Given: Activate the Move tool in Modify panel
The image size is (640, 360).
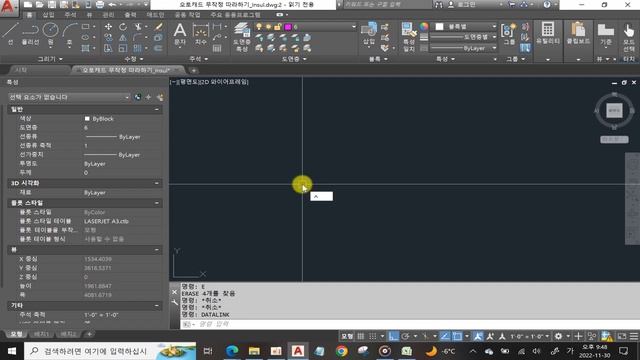Looking at the screenshot, I should pos(108,27).
